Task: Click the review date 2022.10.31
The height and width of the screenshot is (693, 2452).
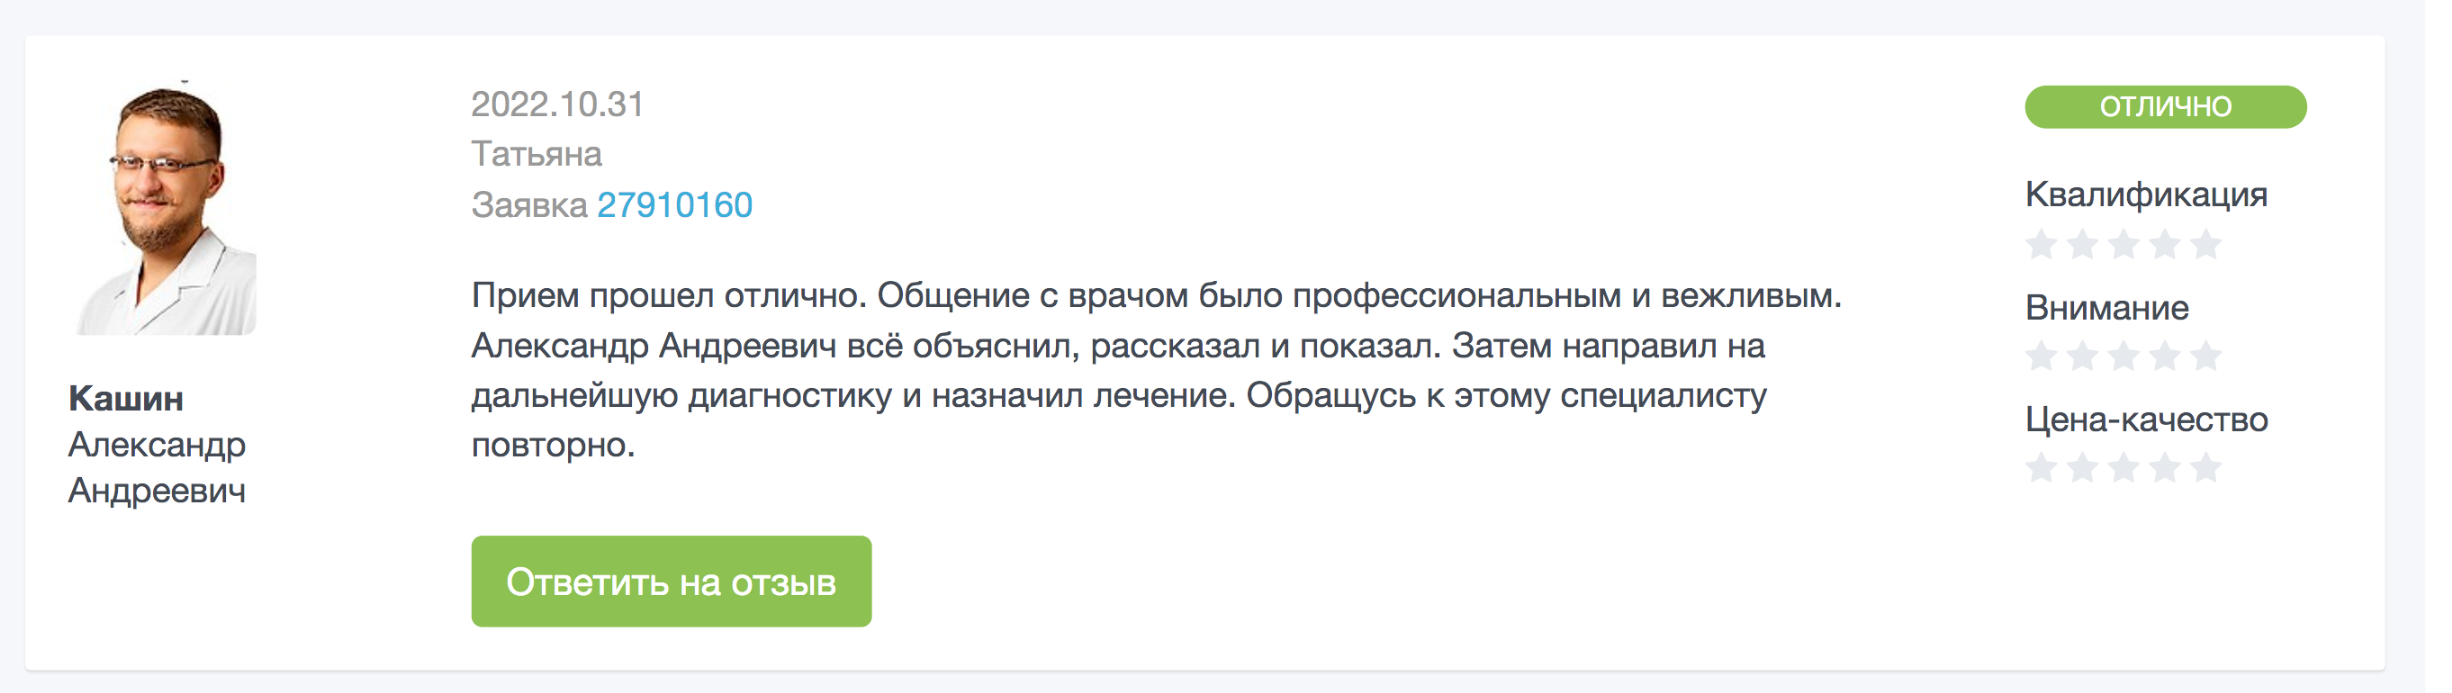Action: [x=557, y=104]
